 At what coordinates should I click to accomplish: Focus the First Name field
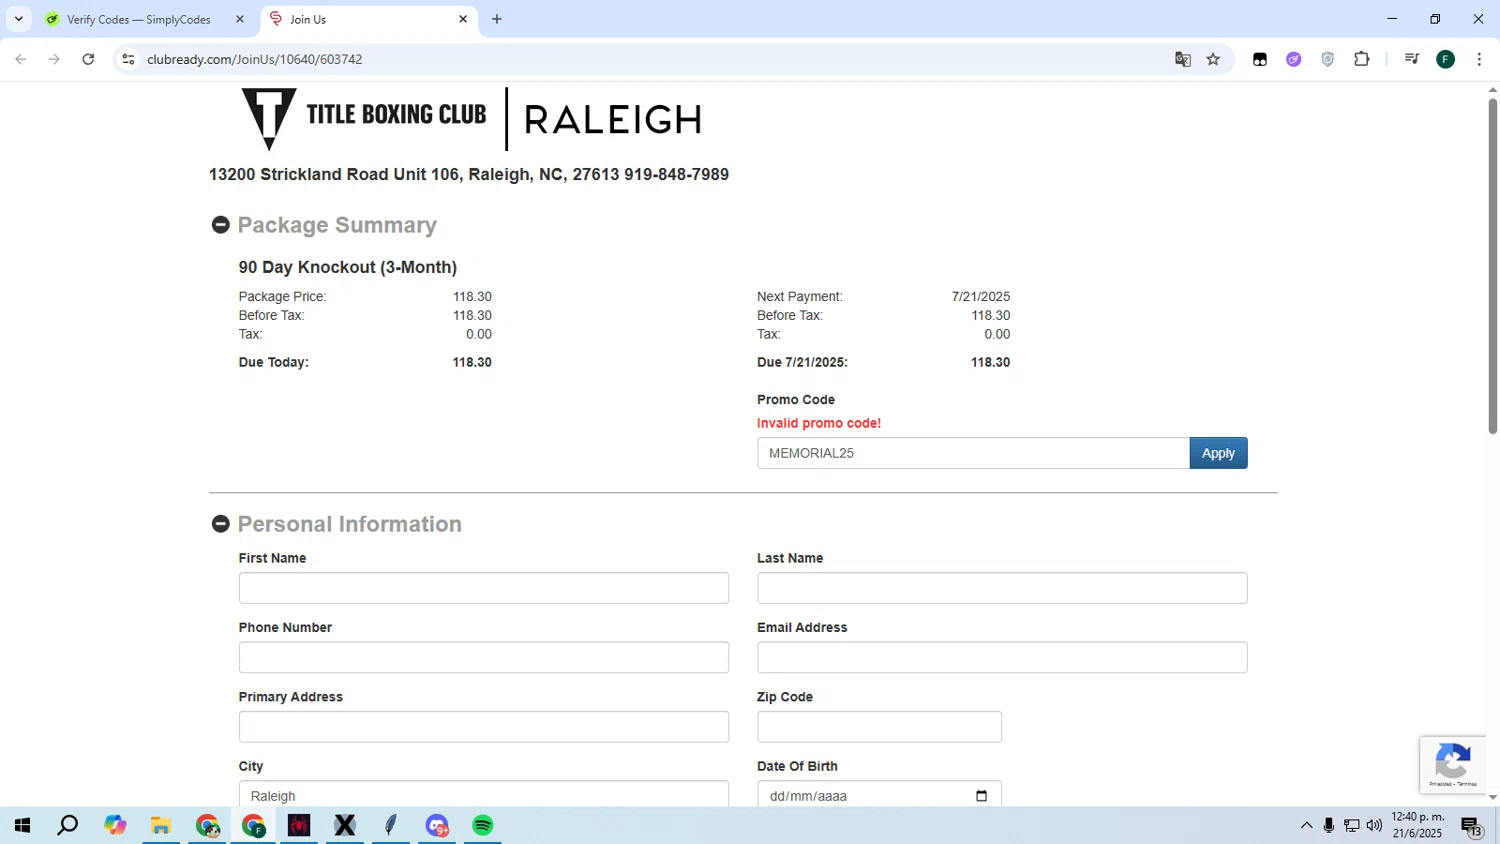[x=484, y=588]
